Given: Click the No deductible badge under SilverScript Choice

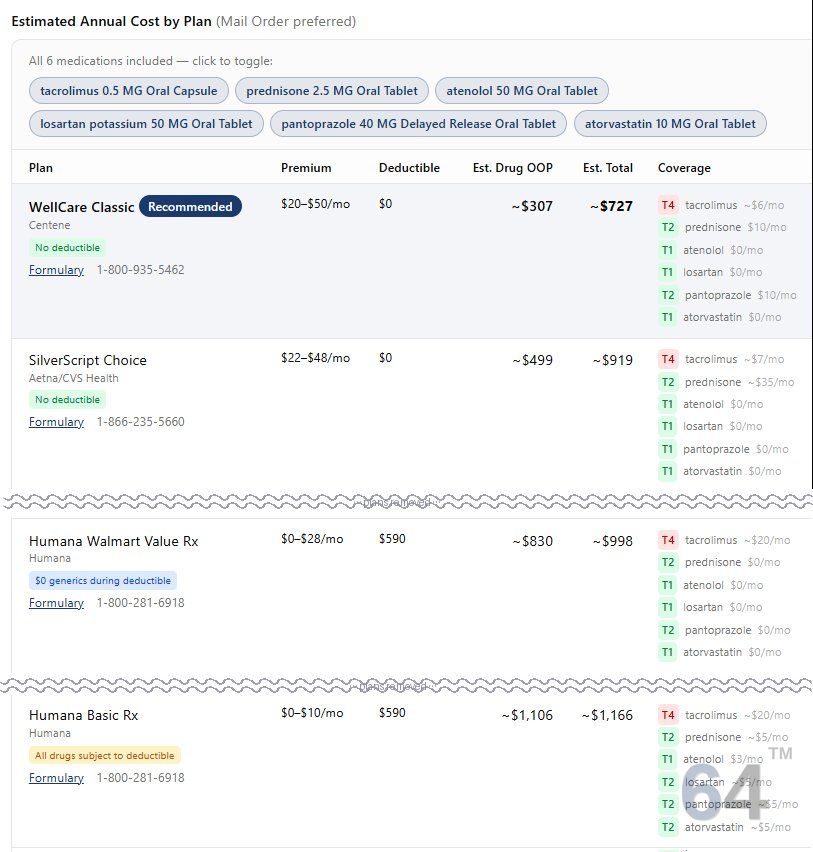Looking at the screenshot, I should pyautogui.click(x=66, y=399).
